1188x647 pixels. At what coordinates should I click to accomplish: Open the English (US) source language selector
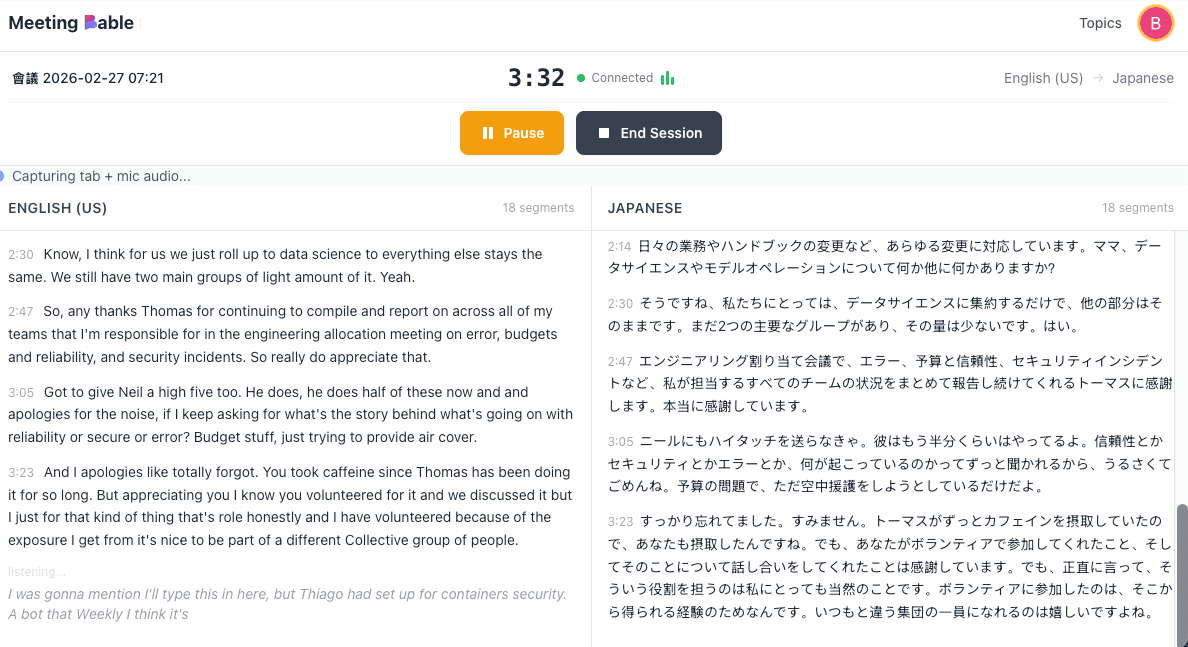[1043, 77]
